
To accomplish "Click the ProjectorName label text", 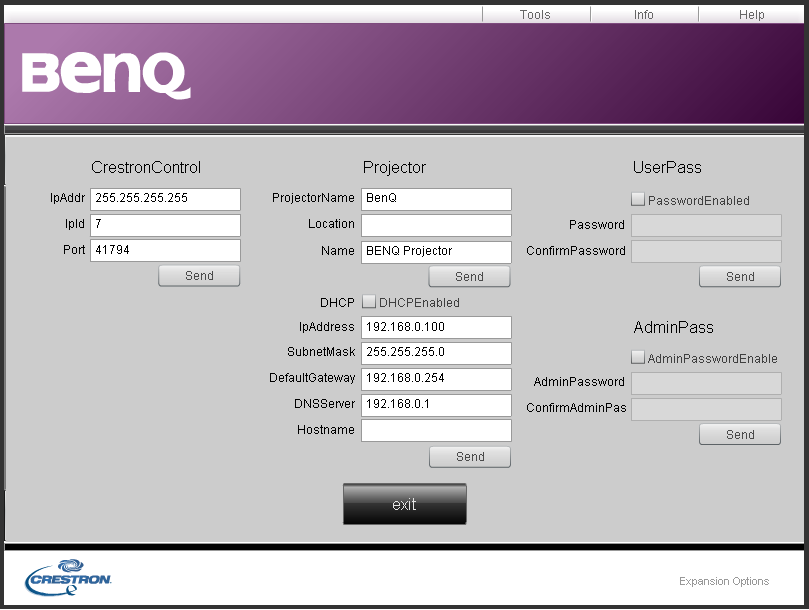I will 313,198.
